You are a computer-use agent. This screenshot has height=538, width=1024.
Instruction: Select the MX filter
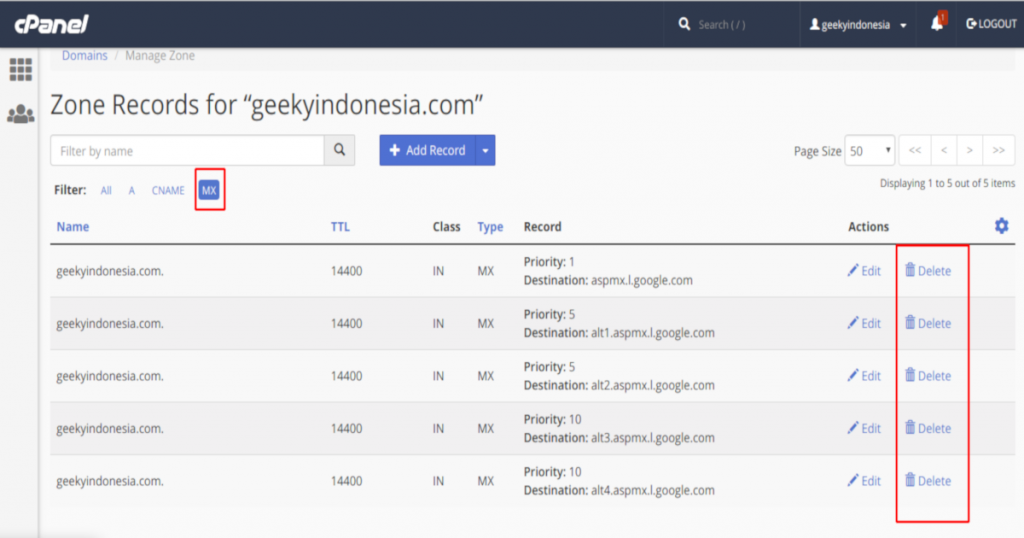pos(209,191)
